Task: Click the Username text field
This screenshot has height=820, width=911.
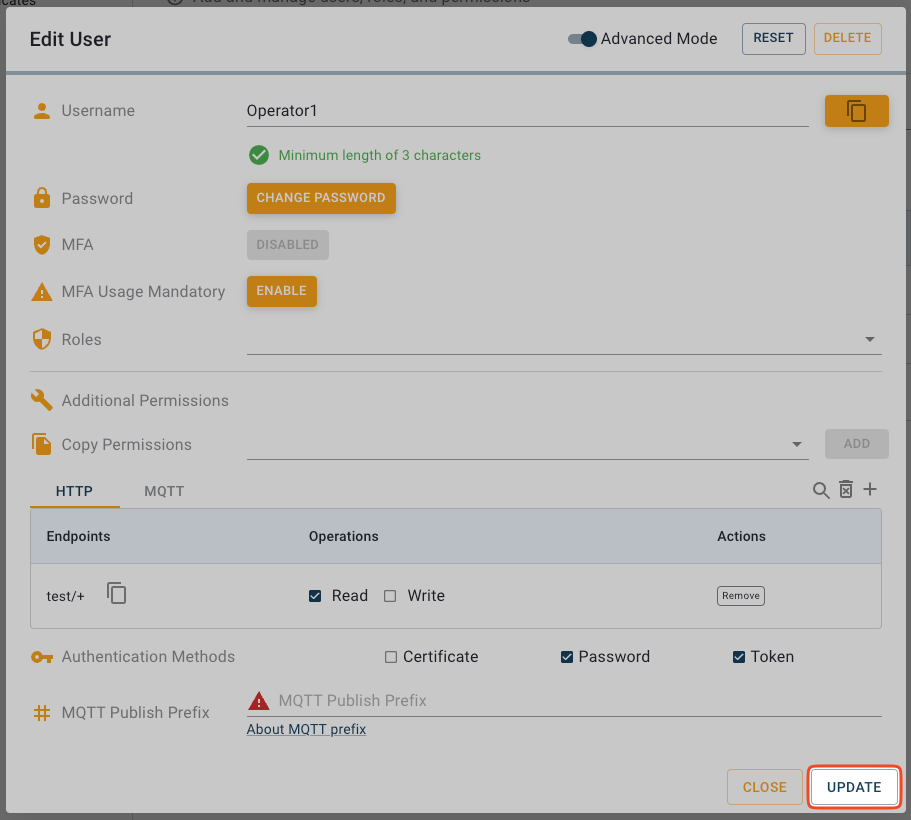Action: [x=527, y=111]
